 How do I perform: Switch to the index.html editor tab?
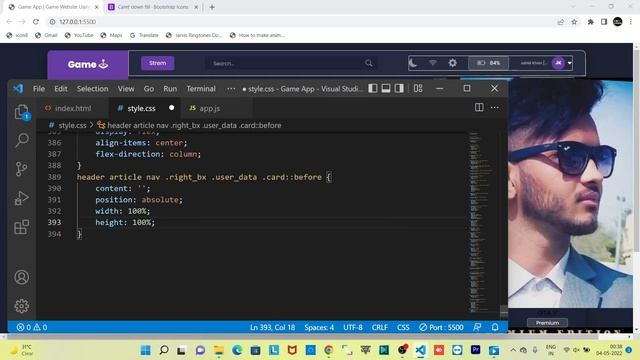72,108
